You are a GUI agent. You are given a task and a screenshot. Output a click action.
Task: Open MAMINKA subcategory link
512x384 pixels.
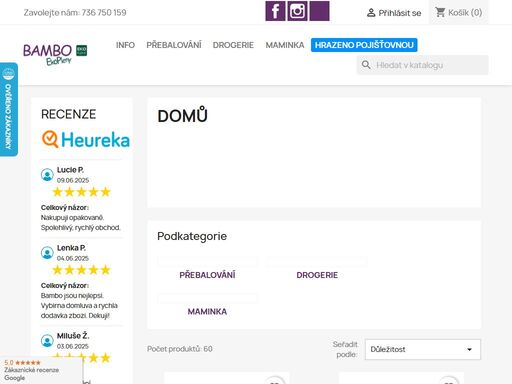point(207,311)
